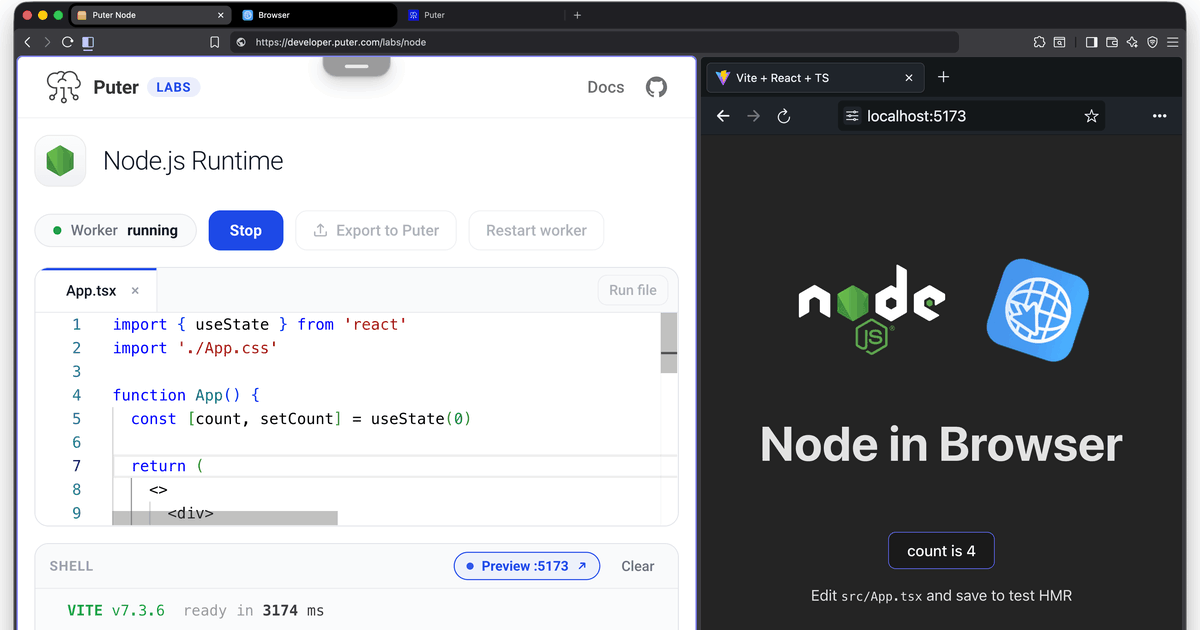Image resolution: width=1200 pixels, height=630 pixels.
Task: Open the shield VPN icon in toolbar
Action: coord(1152,42)
